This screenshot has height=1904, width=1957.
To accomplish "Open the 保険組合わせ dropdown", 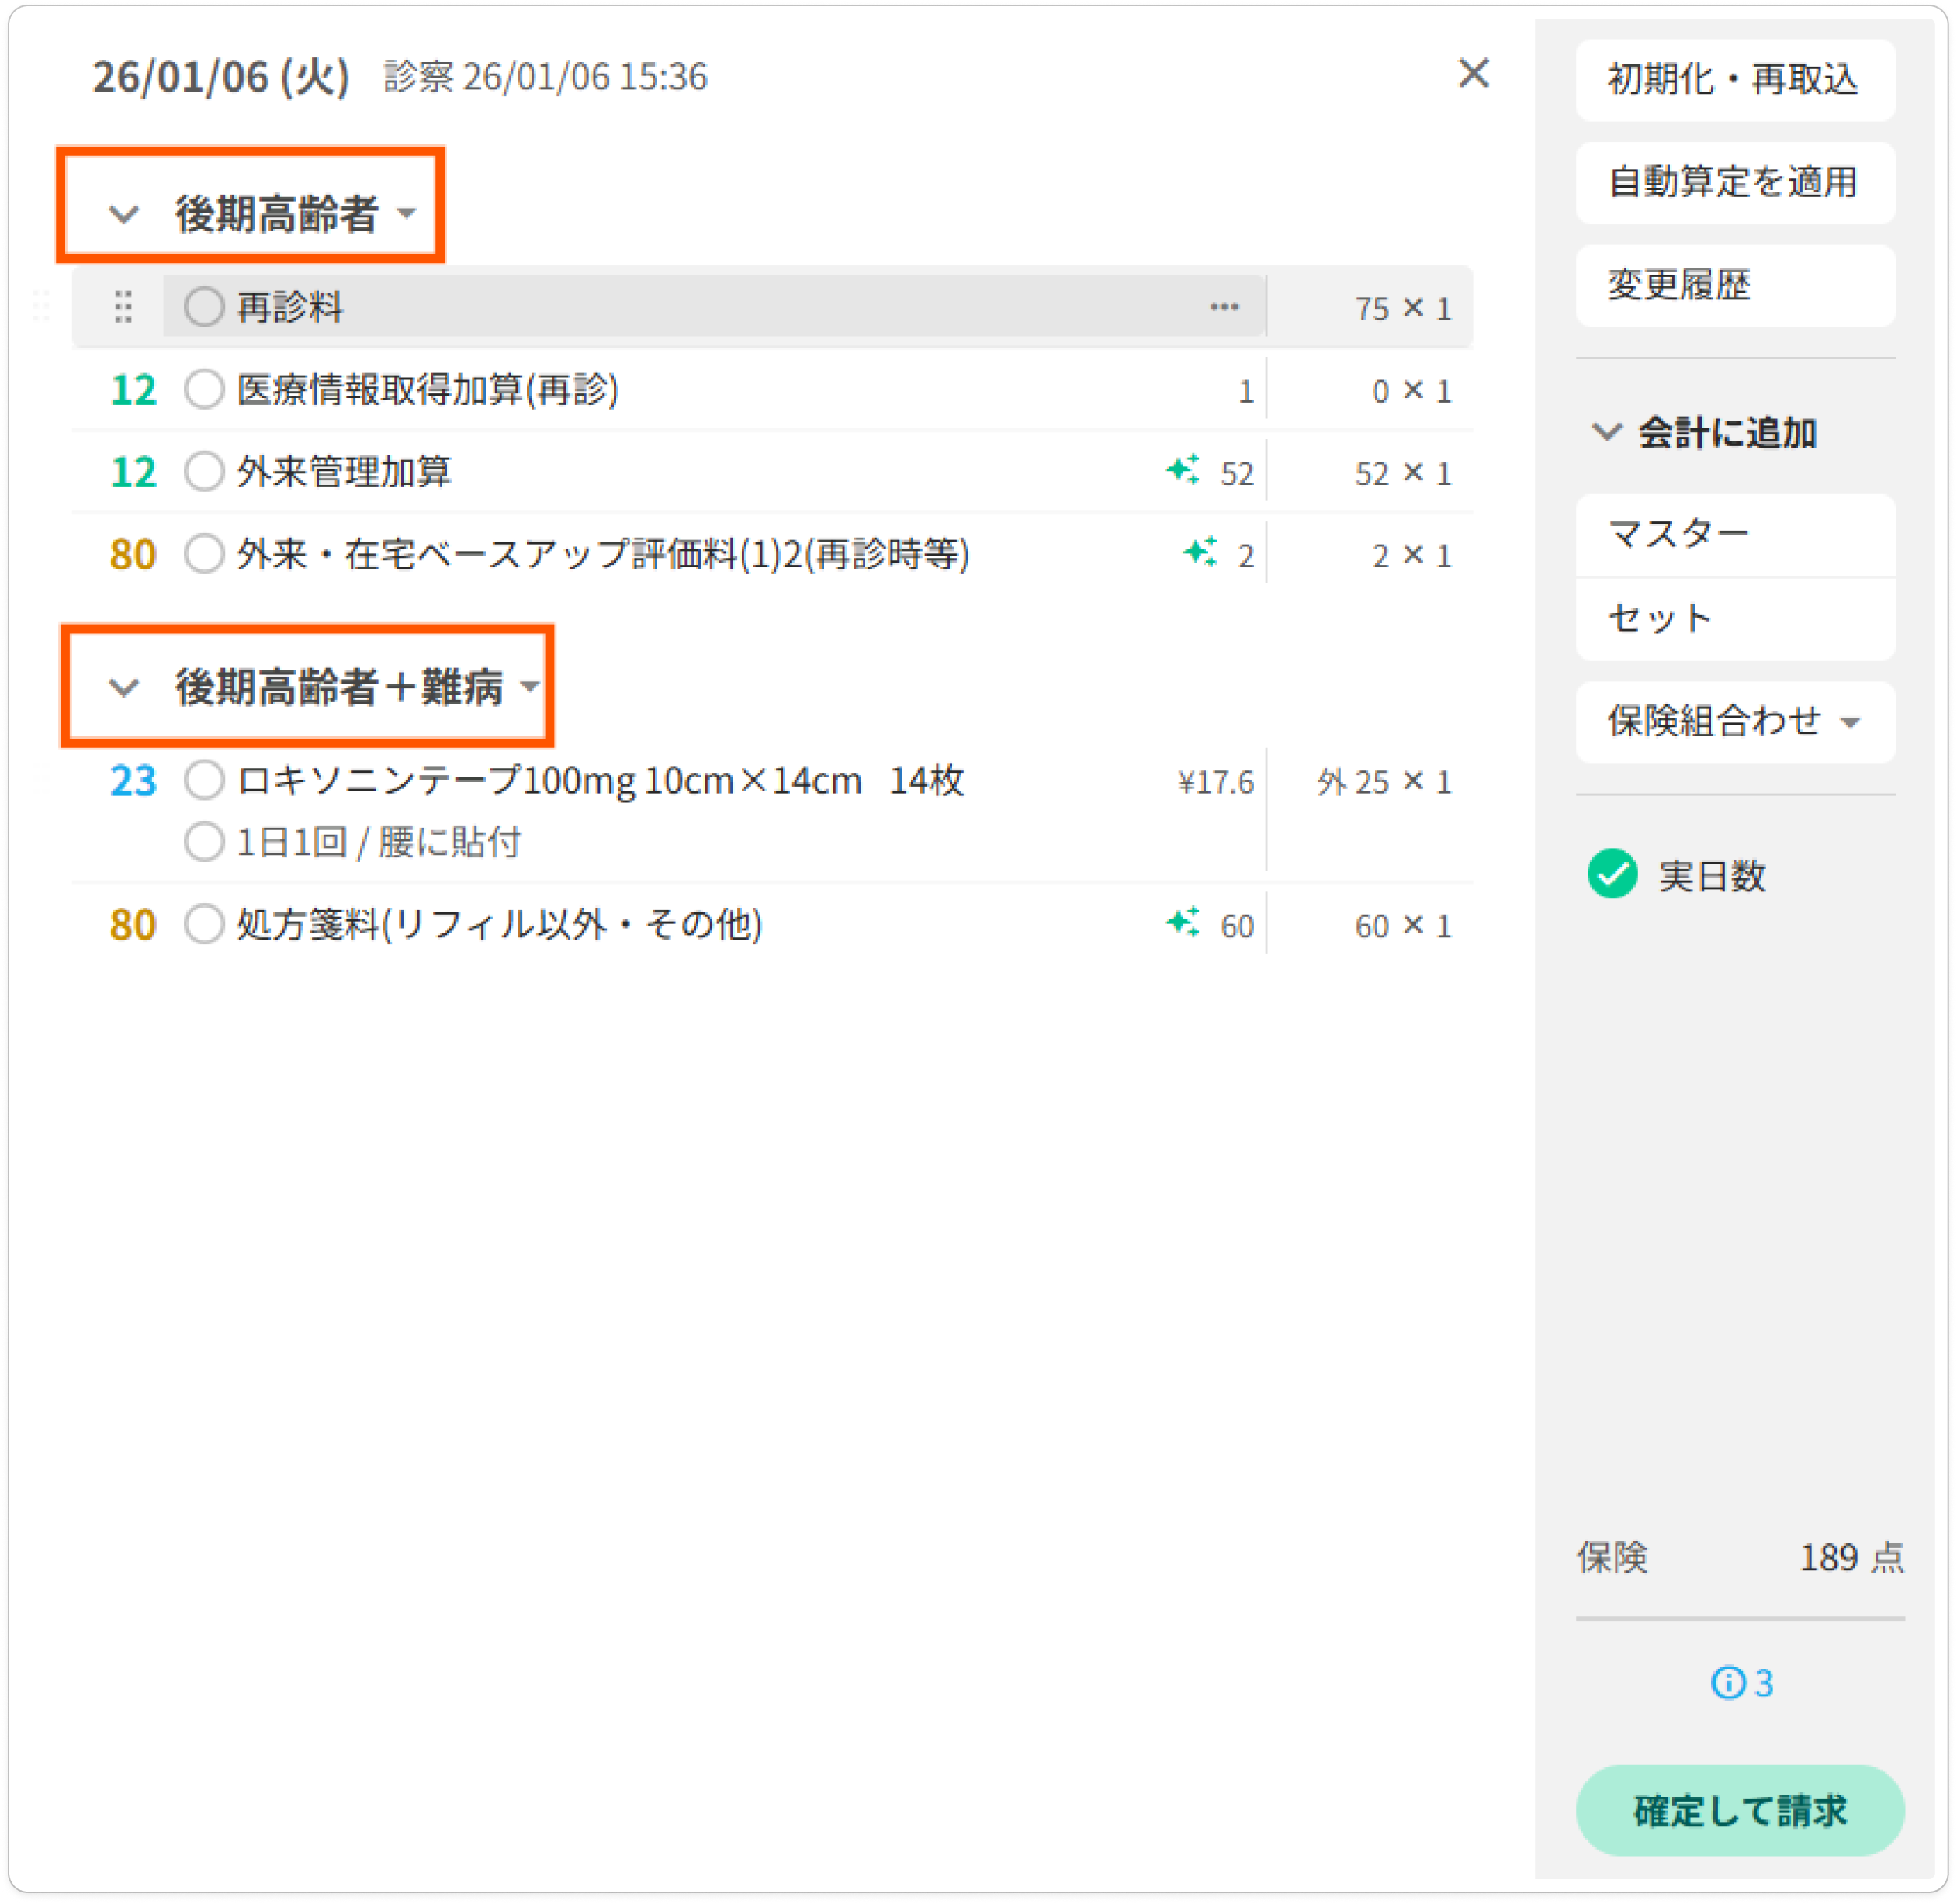I will [x=1735, y=722].
